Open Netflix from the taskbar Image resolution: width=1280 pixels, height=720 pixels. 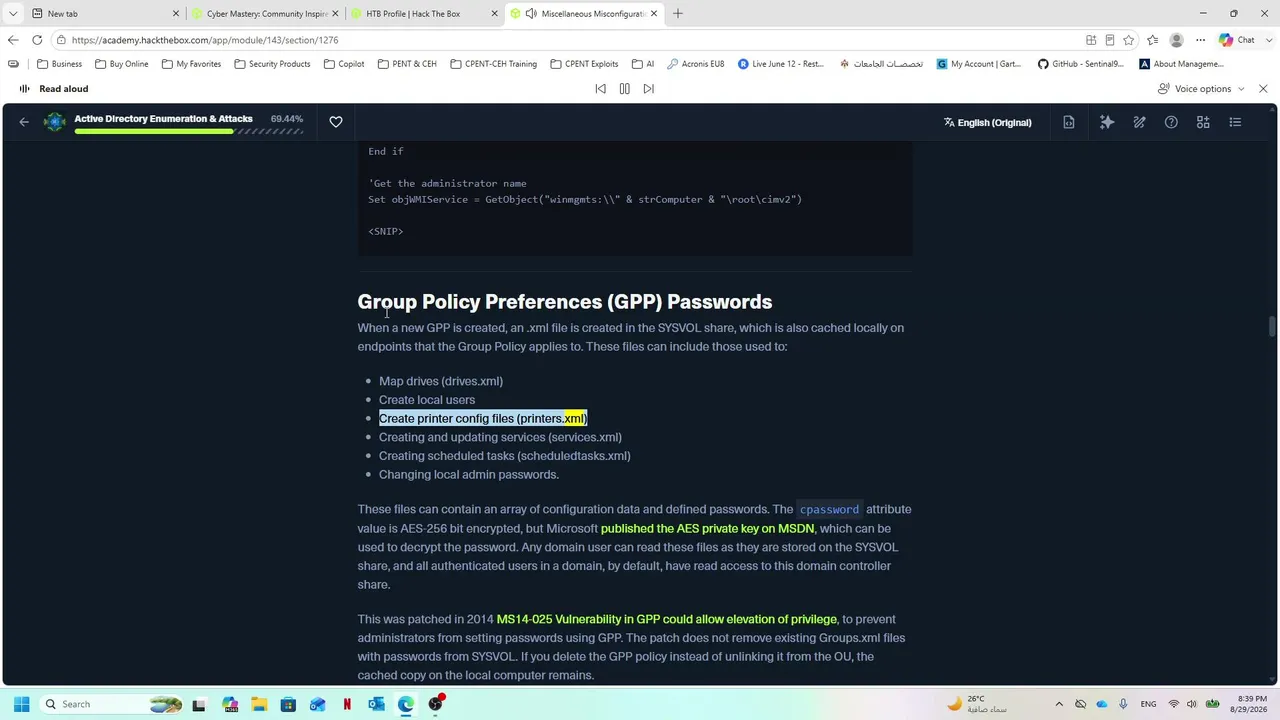click(347, 704)
